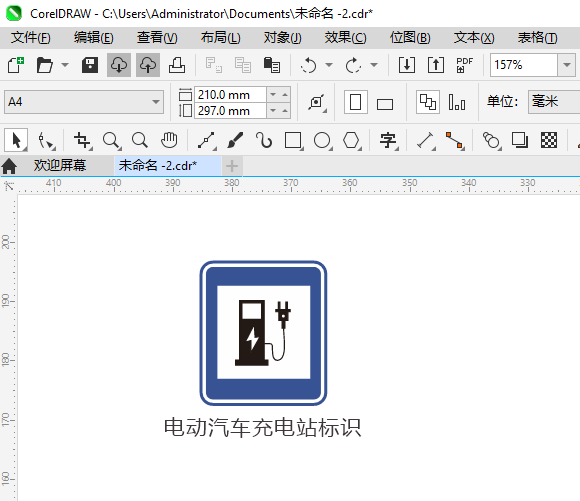Select the Crop tool

tap(82, 141)
